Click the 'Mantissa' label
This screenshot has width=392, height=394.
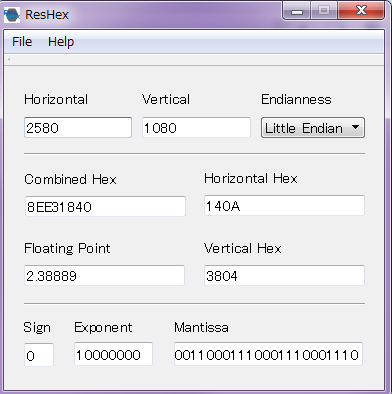pos(201,327)
